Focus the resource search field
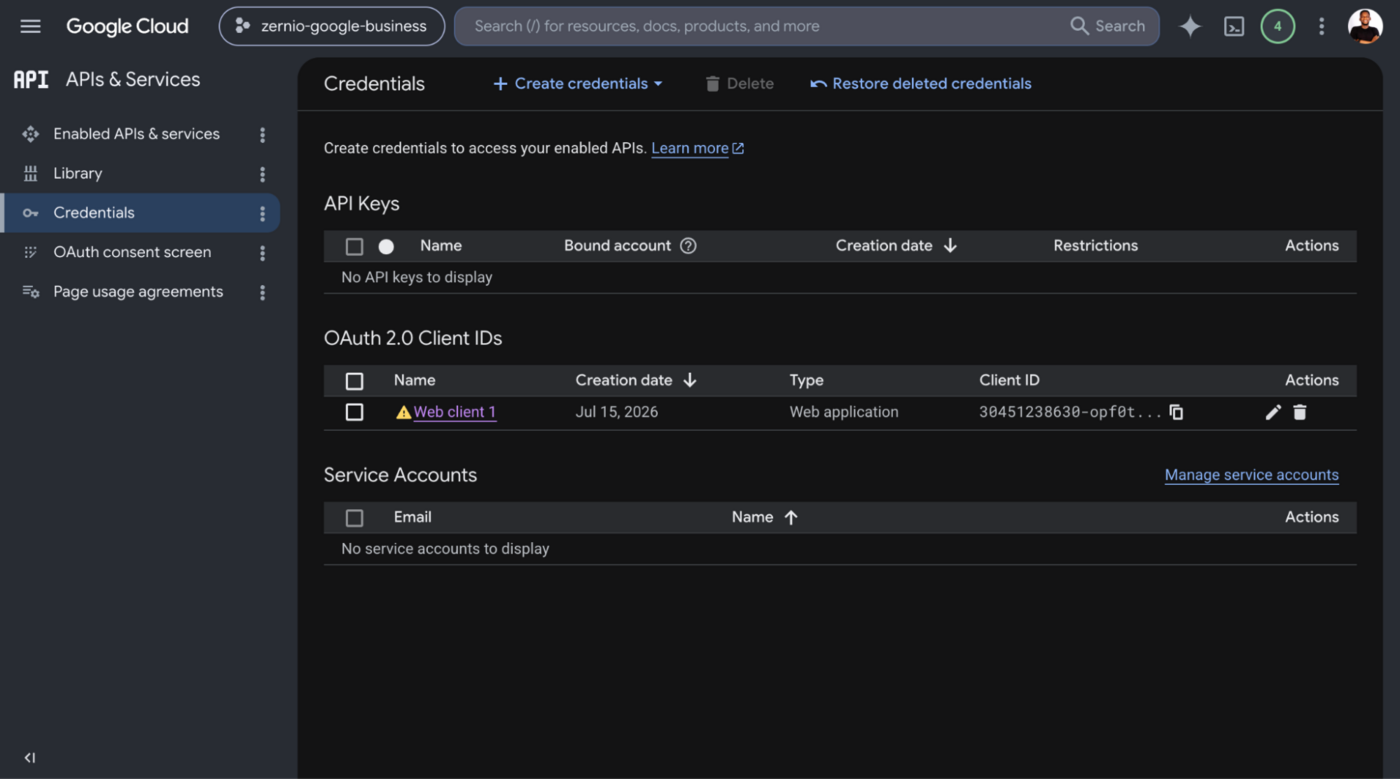The height and width of the screenshot is (779, 1400). pos(760,26)
